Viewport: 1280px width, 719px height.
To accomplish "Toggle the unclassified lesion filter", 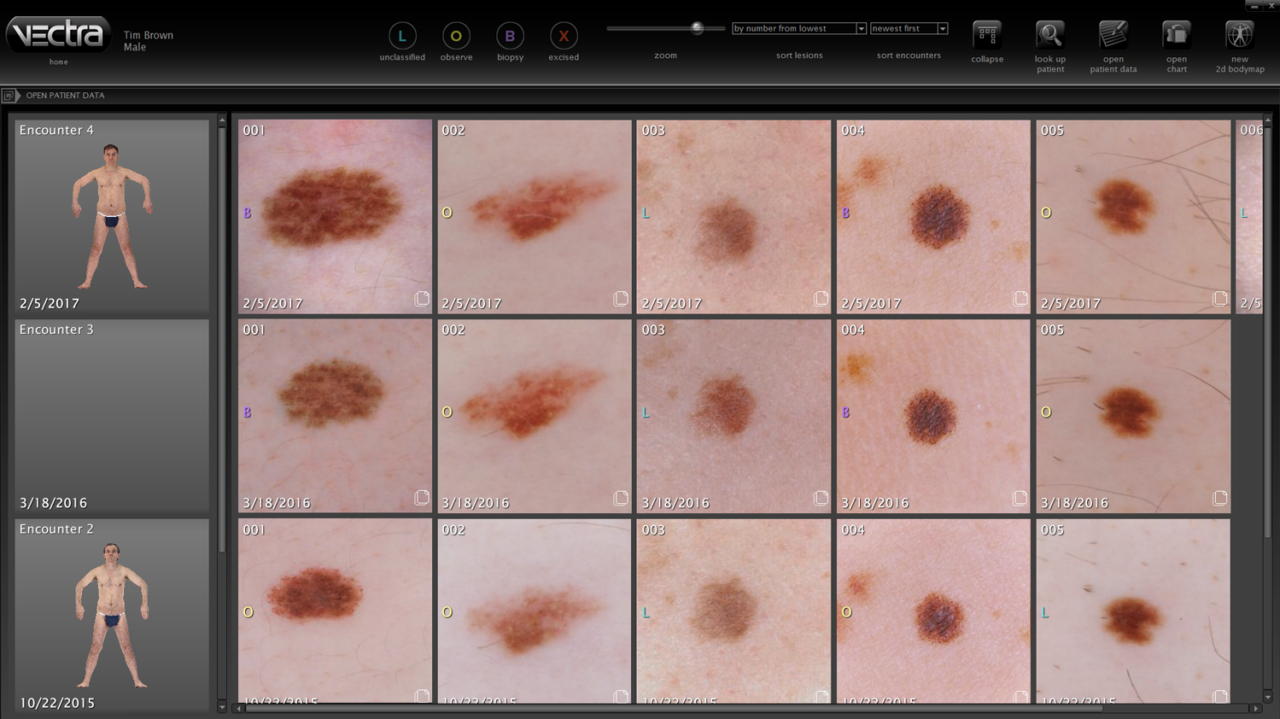I will [402, 36].
